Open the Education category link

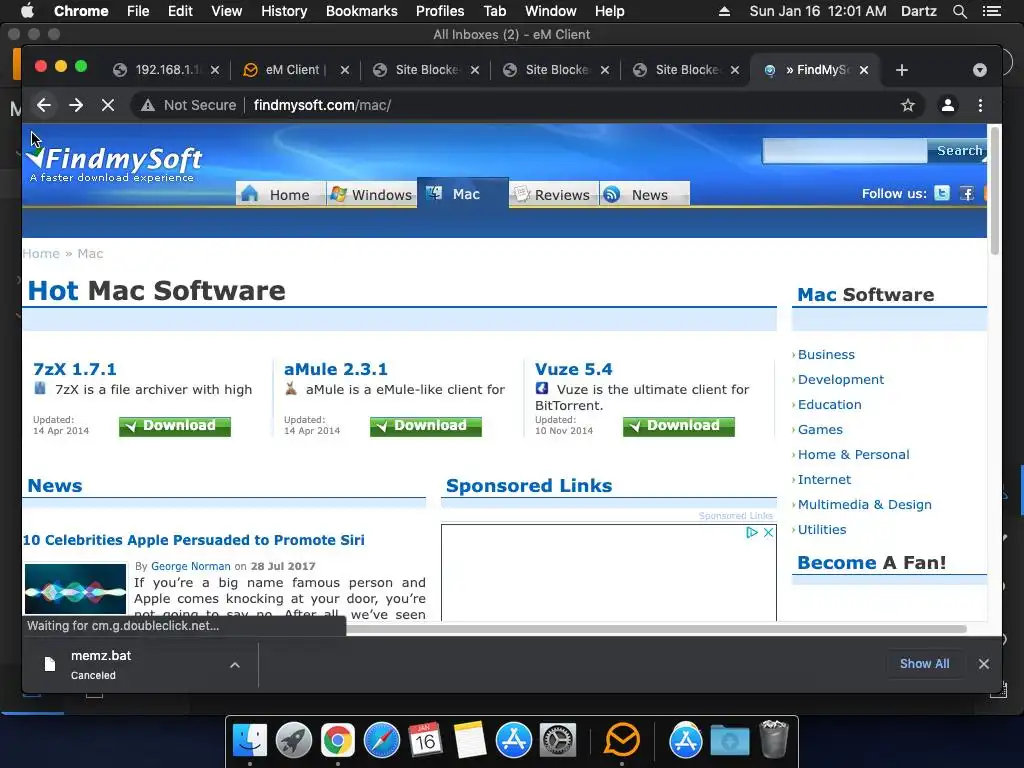coord(829,404)
